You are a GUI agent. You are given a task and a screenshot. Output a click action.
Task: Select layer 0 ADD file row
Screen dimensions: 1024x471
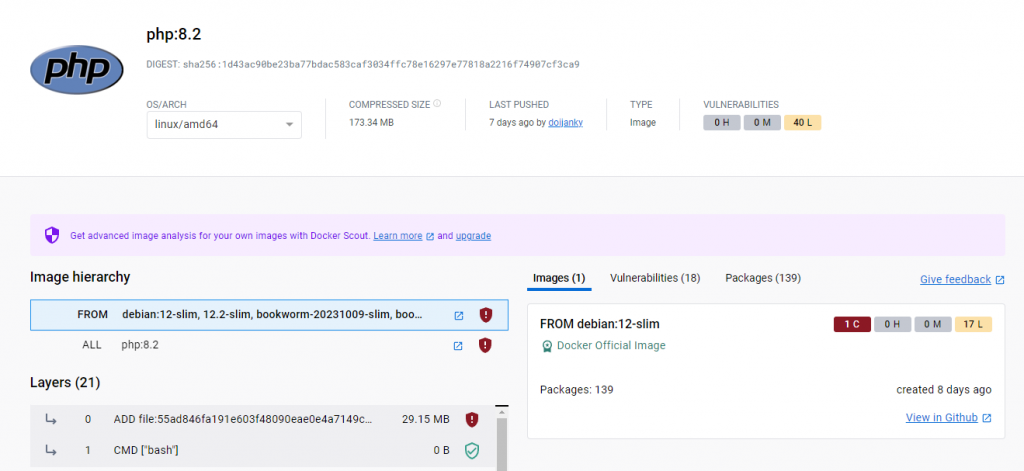click(263, 419)
